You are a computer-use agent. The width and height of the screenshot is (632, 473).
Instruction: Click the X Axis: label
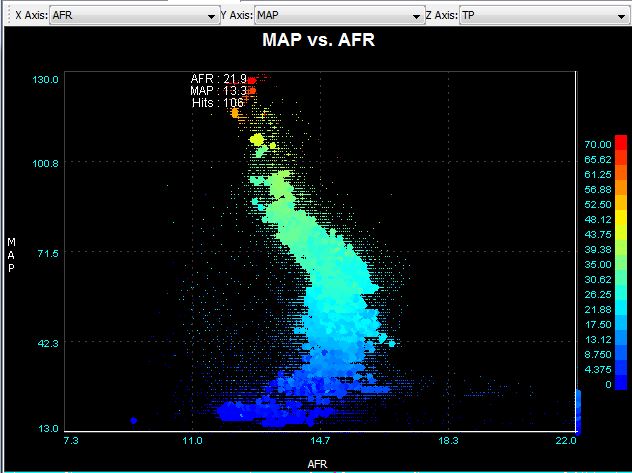pos(31,15)
